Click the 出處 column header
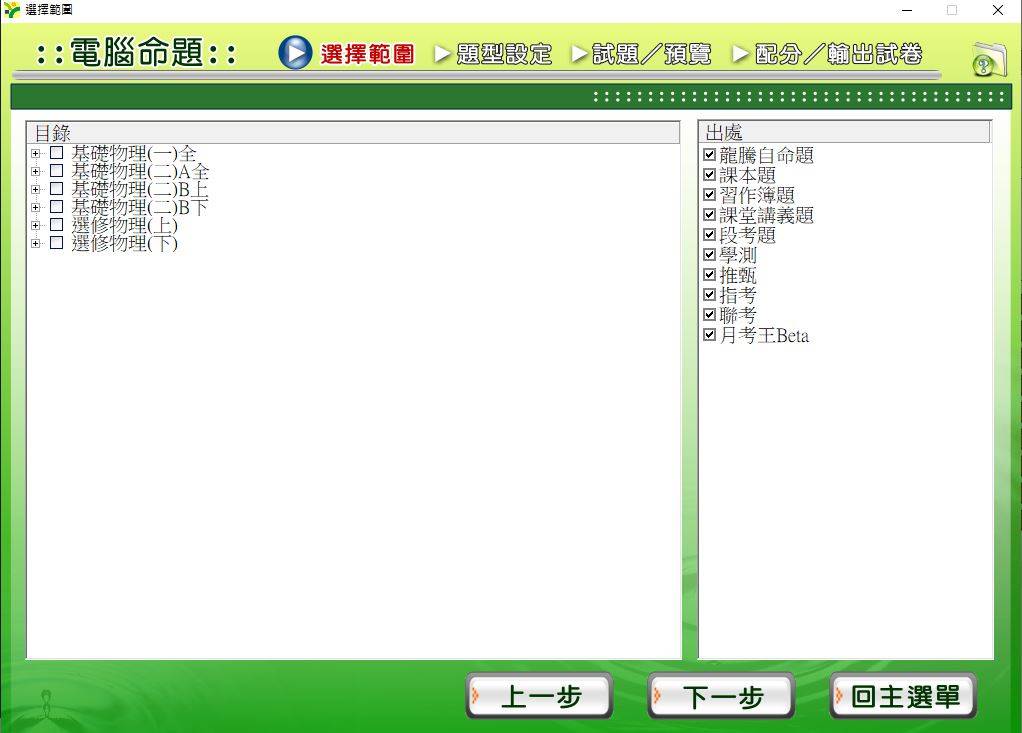The height and width of the screenshot is (733, 1022). (845, 132)
